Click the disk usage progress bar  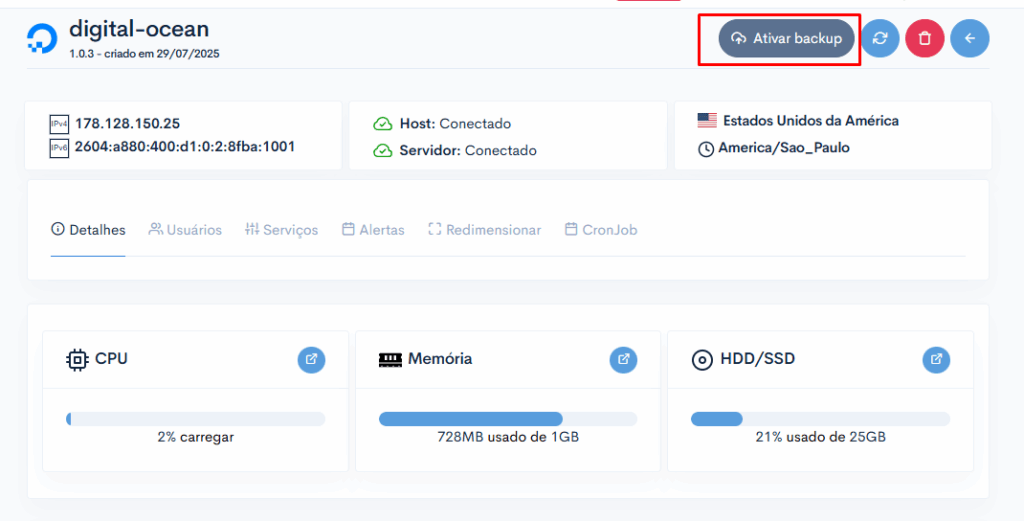pyautogui.click(x=820, y=418)
